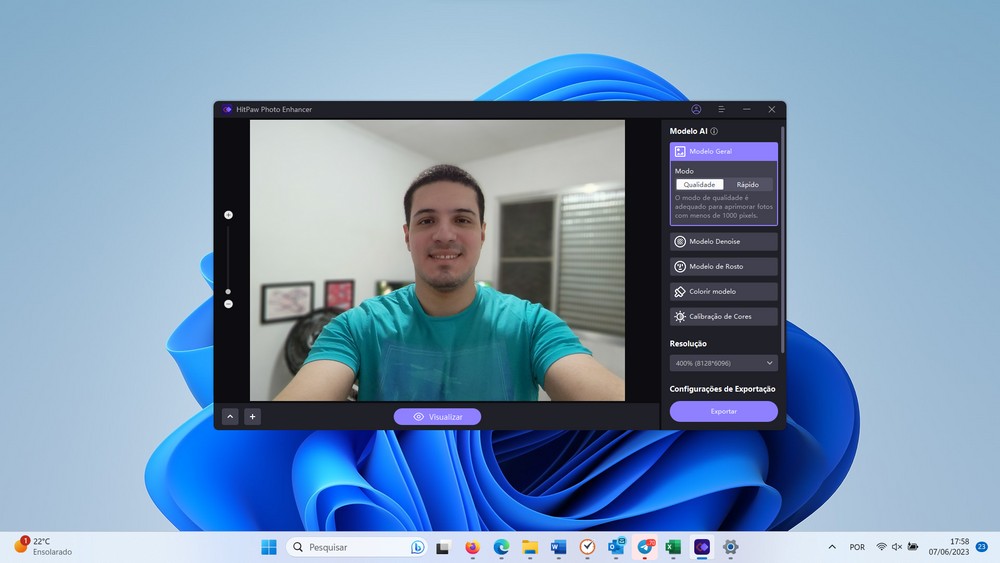Open the user account icon in title bar

tap(696, 109)
